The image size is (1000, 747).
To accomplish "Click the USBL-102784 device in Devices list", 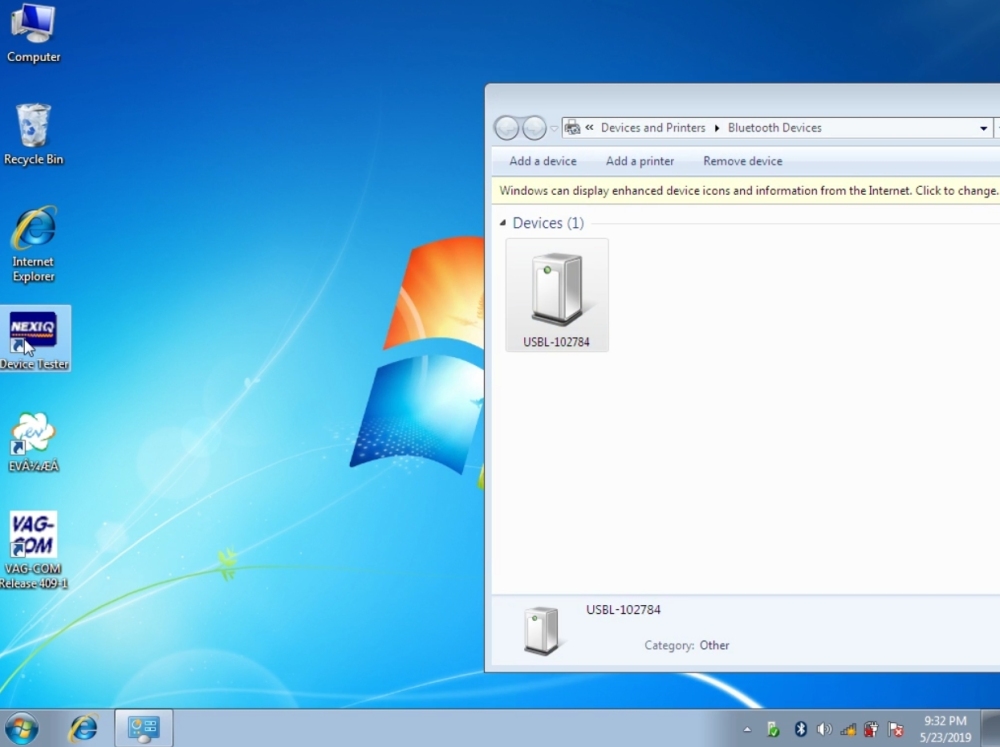I will point(557,295).
